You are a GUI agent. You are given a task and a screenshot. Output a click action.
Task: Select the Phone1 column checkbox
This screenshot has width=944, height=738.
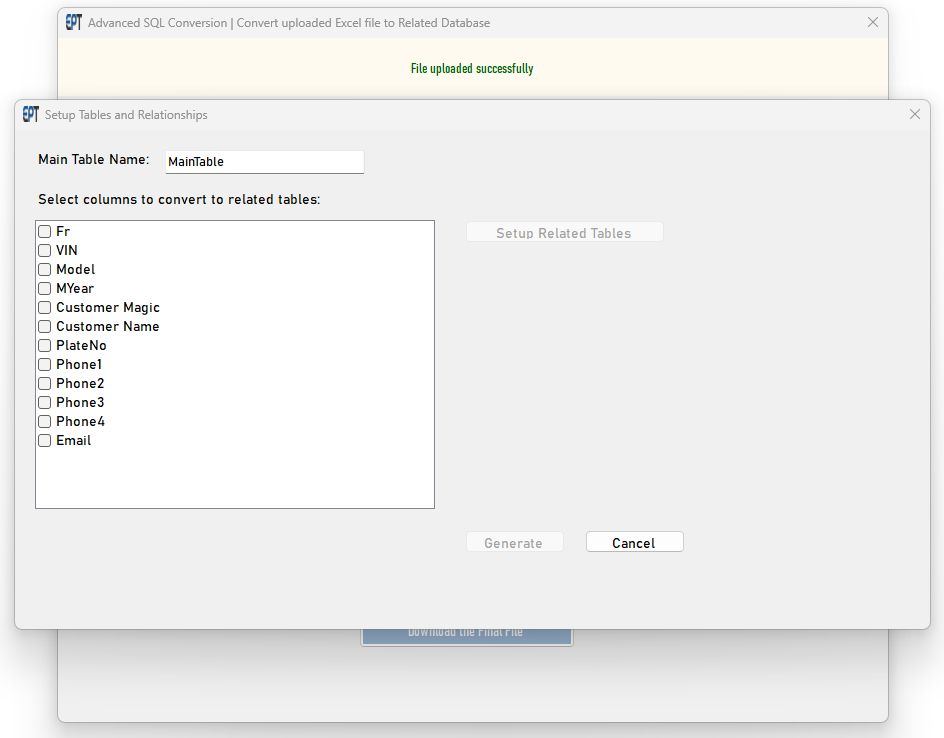(x=45, y=365)
